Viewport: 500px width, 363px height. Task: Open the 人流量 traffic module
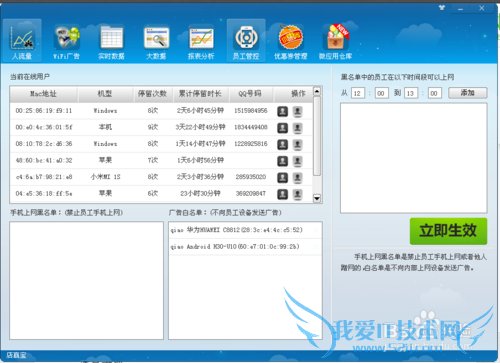click(x=22, y=40)
